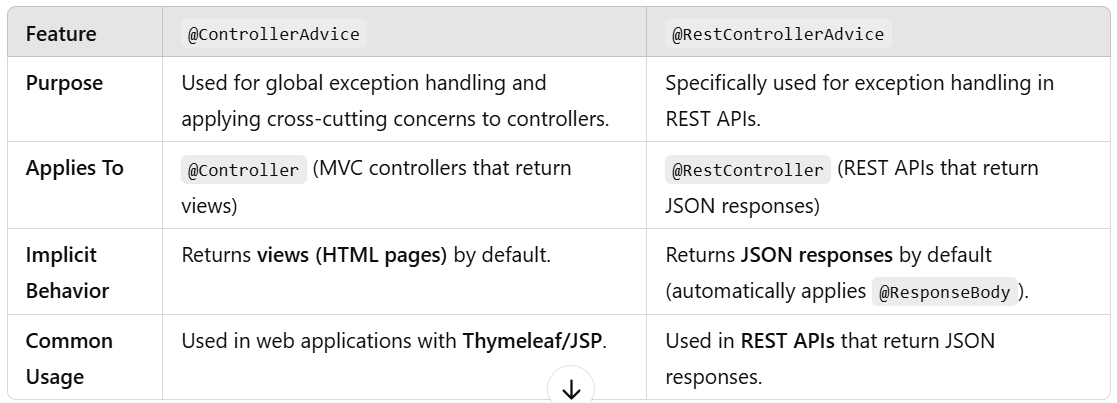Click the 'MVC controllers that return views' text
This screenshot has width=1117, height=403.
[x=376, y=187]
